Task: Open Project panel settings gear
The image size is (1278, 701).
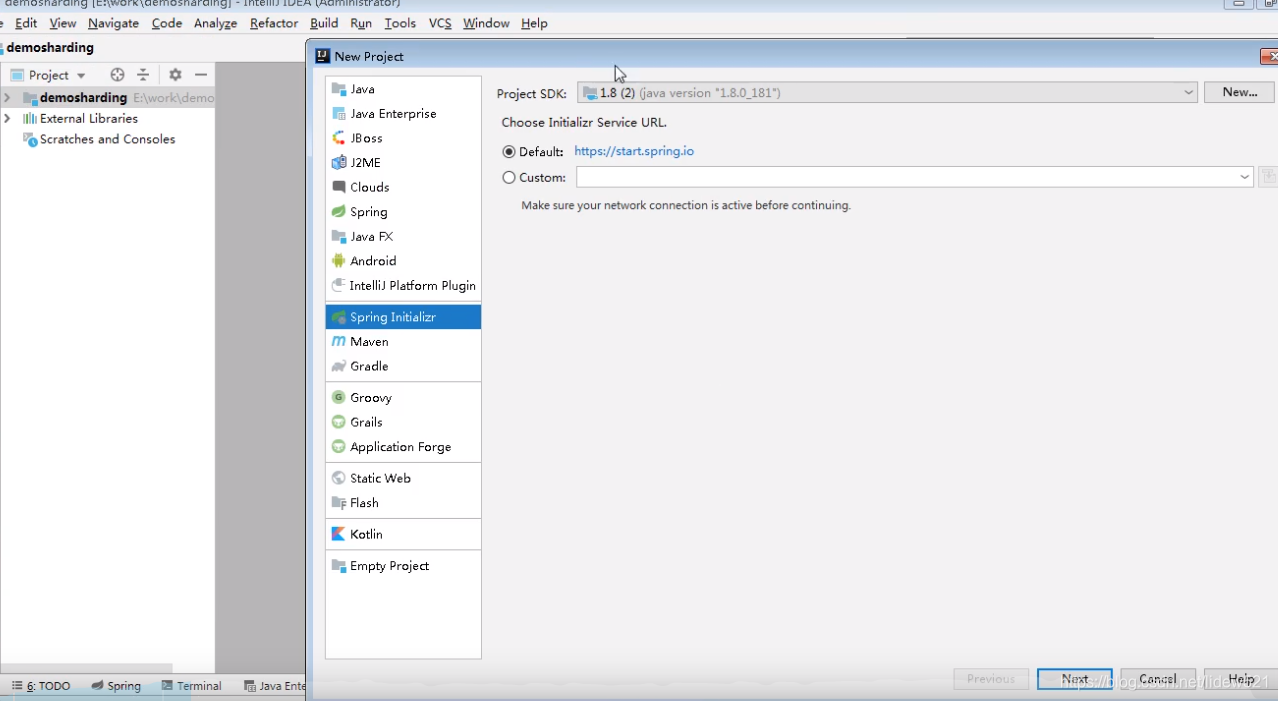Action: (x=175, y=75)
